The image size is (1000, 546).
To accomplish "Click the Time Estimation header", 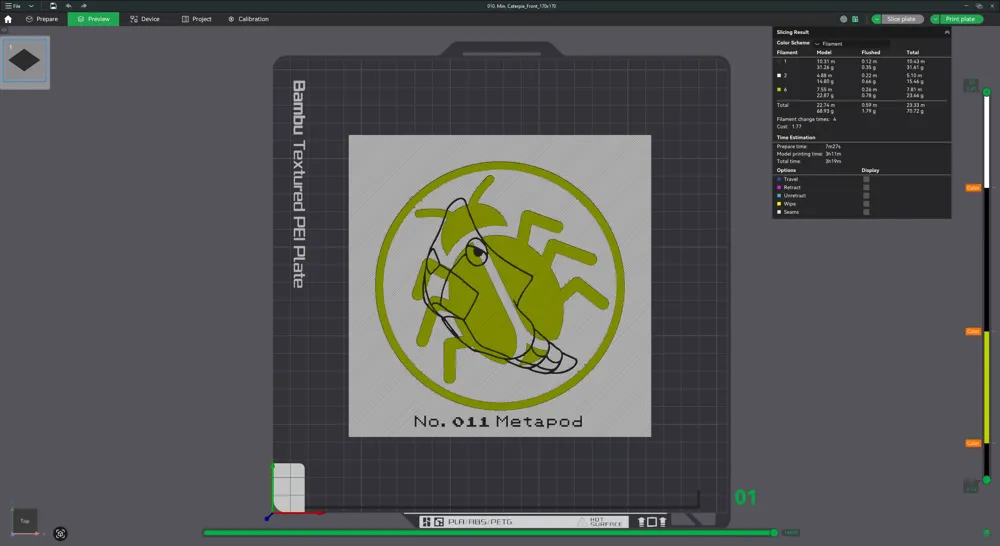I will tap(796, 137).
